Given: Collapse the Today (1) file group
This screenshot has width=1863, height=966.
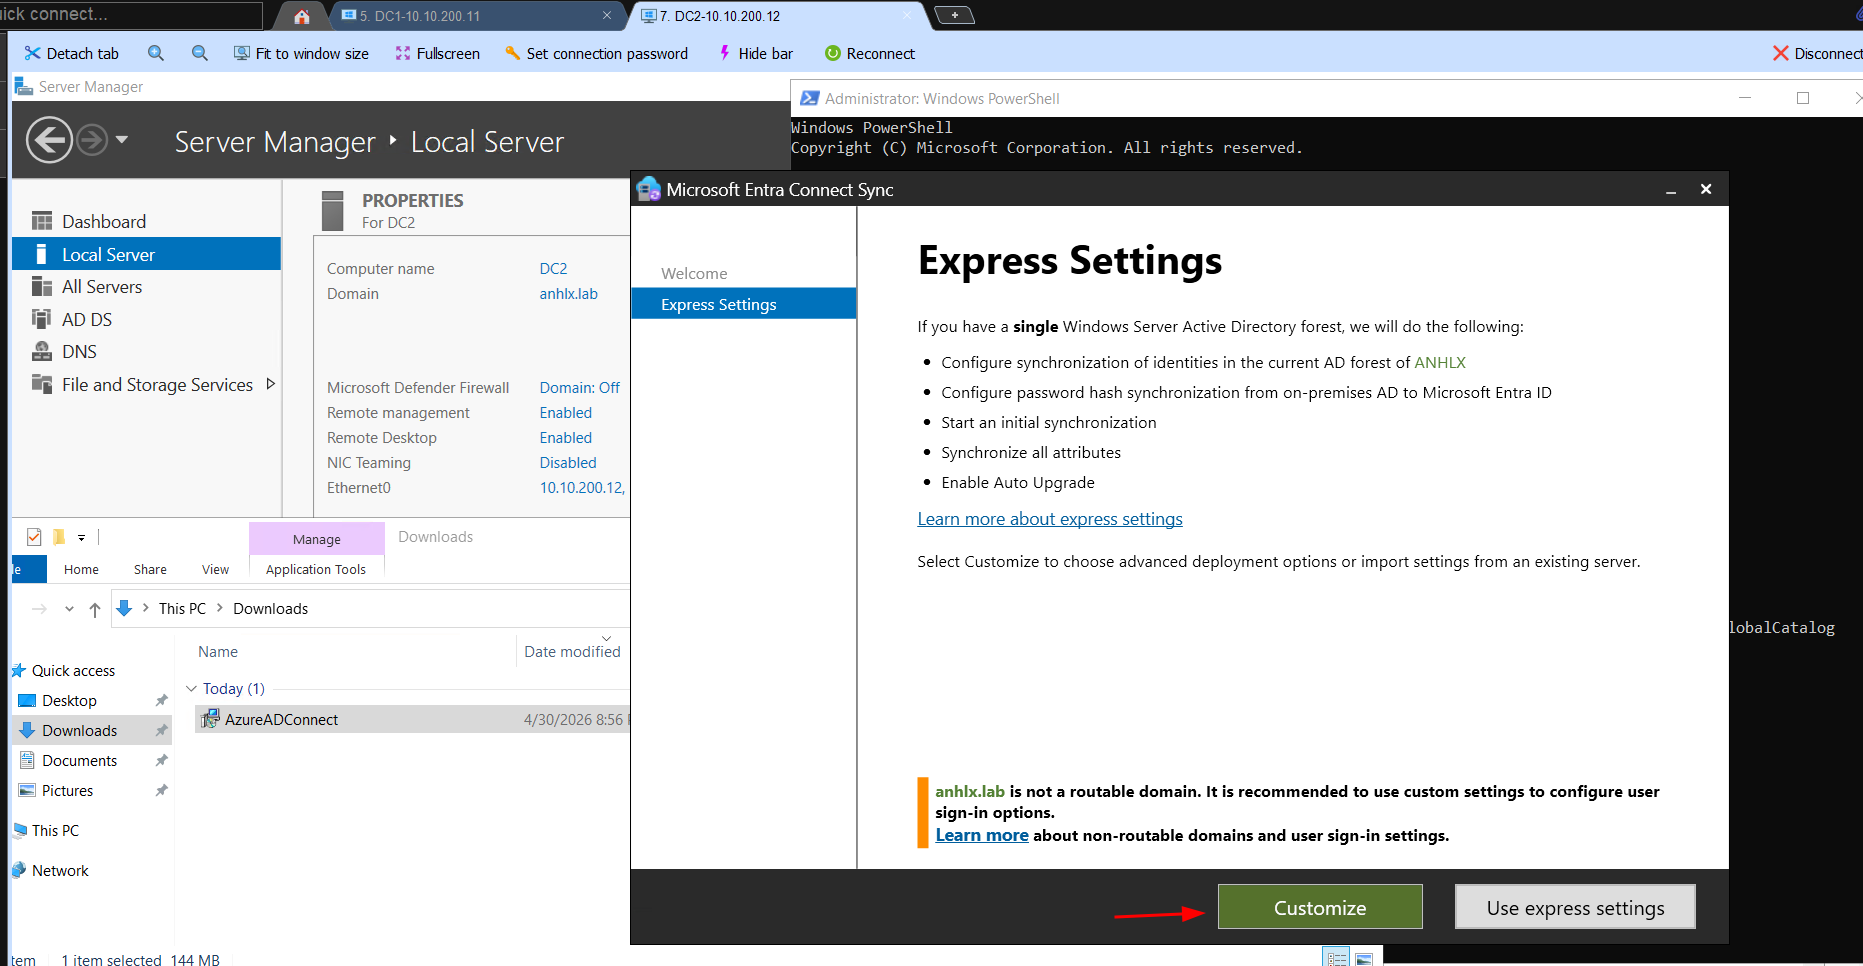Looking at the screenshot, I should [192, 689].
